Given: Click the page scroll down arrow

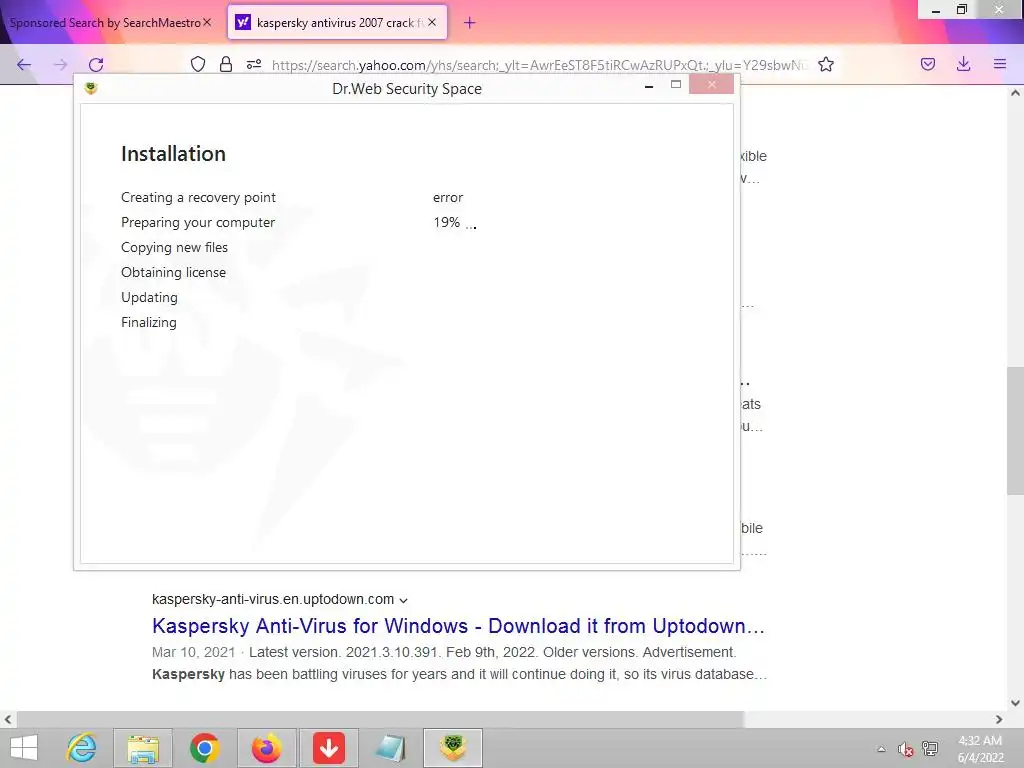Looking at the screenshot, I should tap(1015, 703).
